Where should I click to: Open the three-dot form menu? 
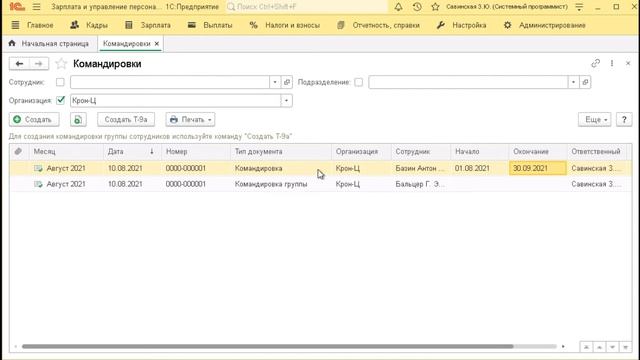click(x=612, y=63)
